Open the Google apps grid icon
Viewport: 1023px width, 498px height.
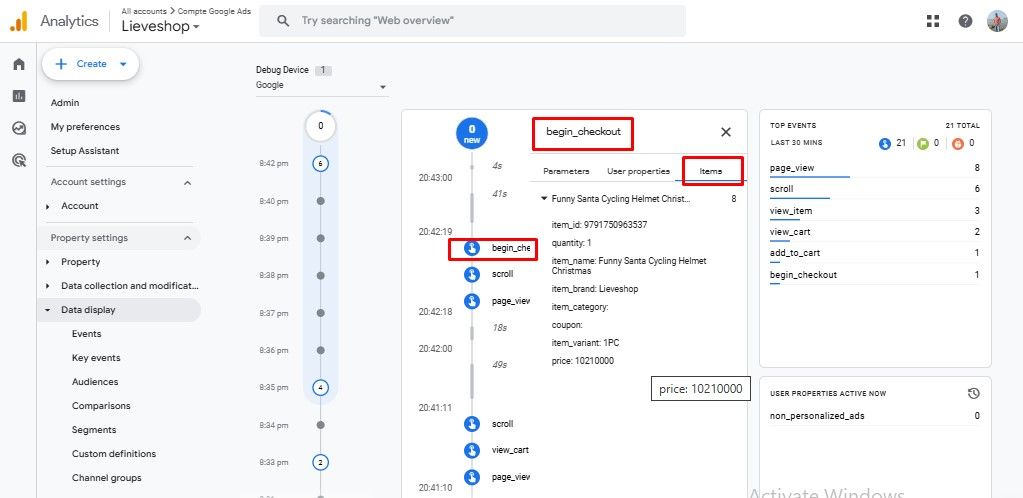[933, 21]
